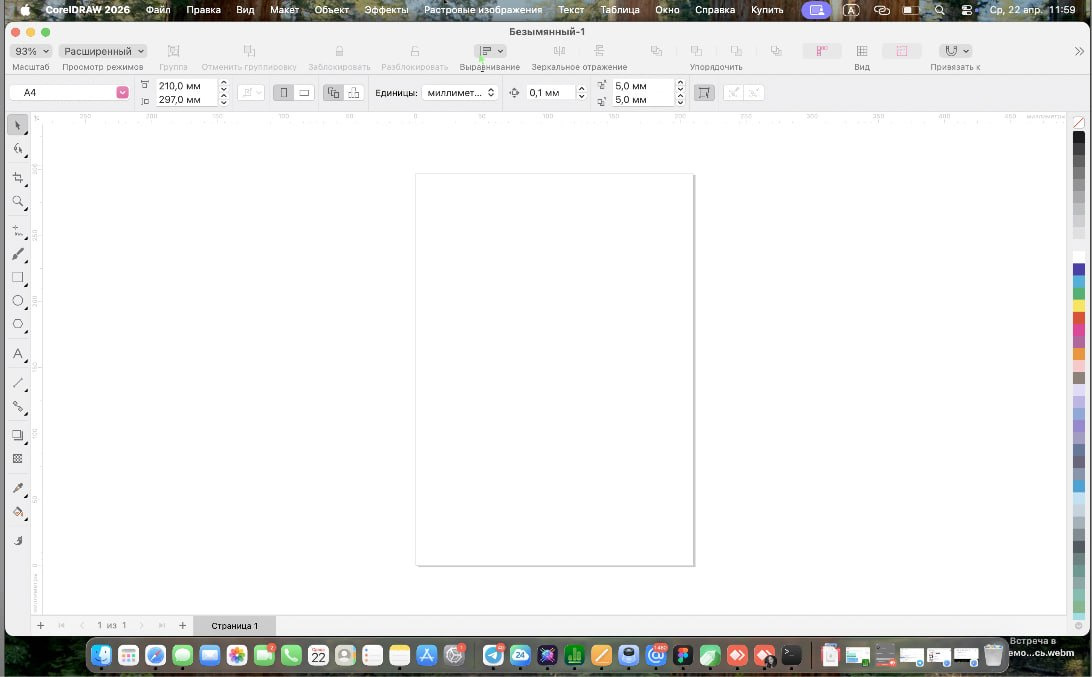Open the Привязать к snap dropdown
This screenshot has width=1092, height=677.
pos(956,51)
